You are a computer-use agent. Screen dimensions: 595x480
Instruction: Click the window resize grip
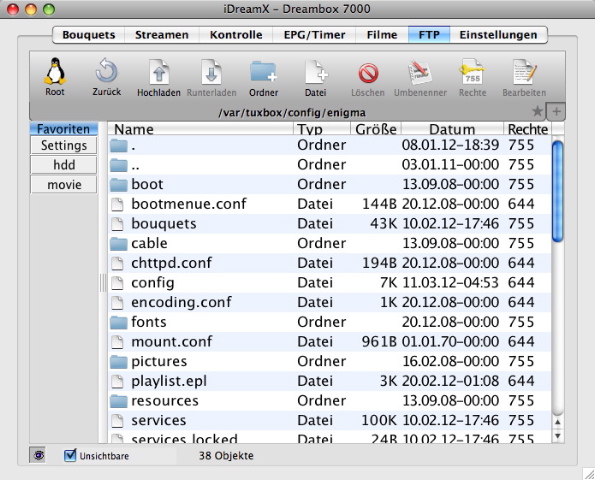589,474
